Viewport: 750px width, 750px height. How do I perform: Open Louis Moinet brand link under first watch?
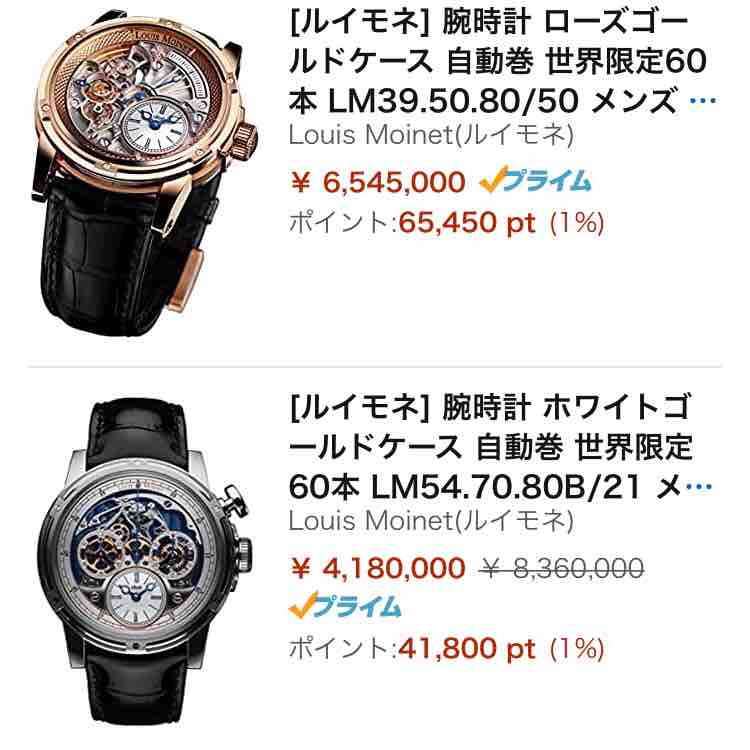431,135
